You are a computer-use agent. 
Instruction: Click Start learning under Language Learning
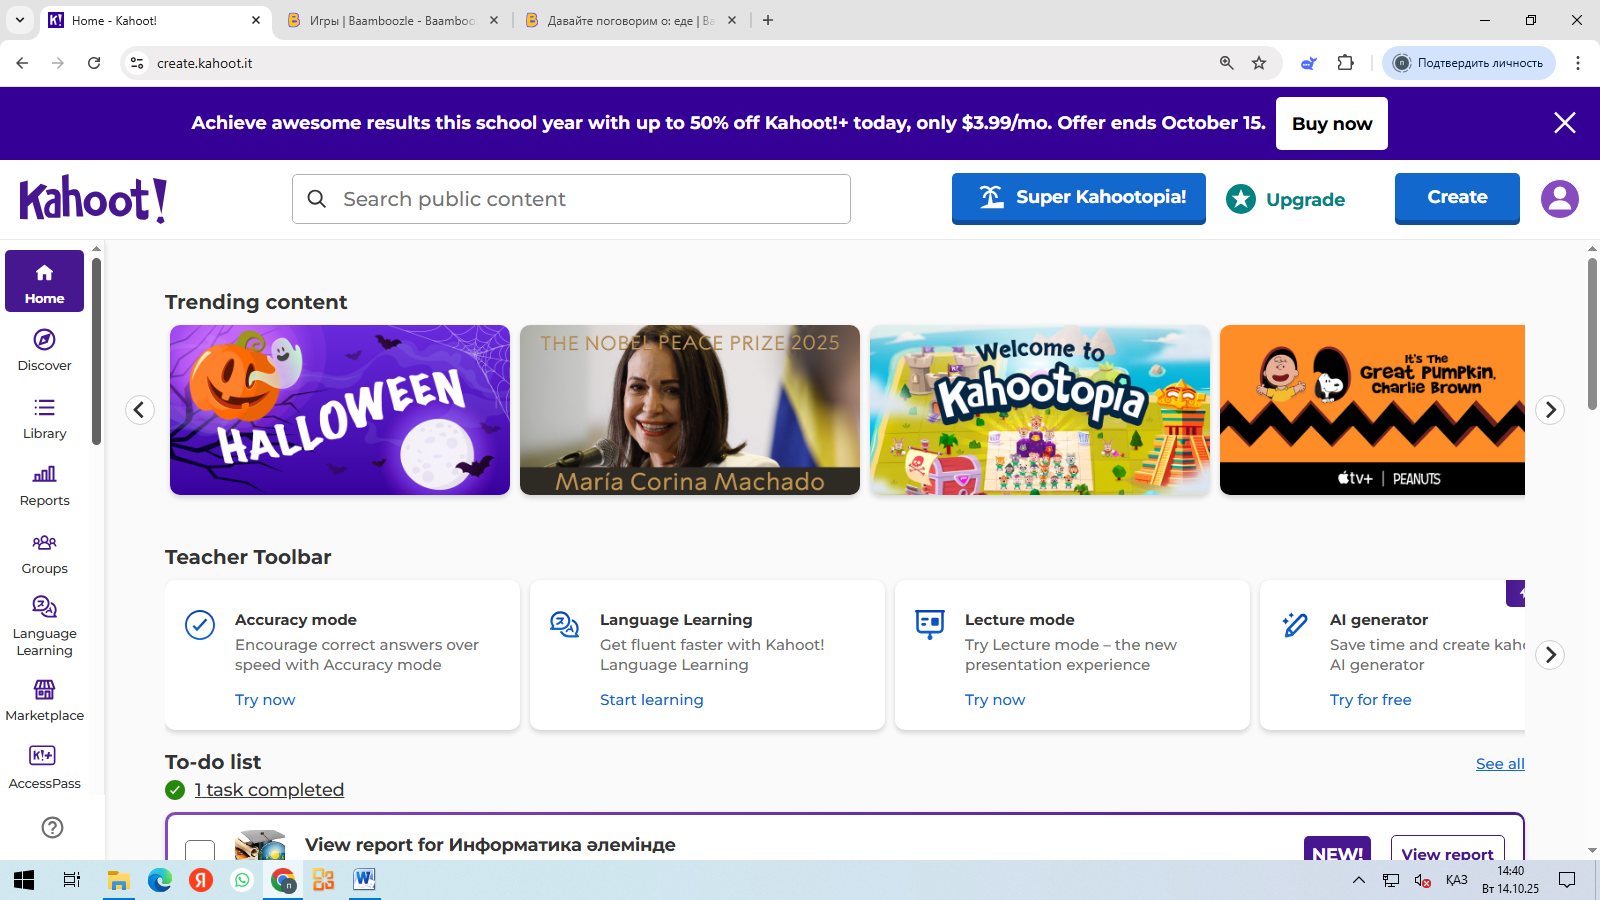pos(652,700)
